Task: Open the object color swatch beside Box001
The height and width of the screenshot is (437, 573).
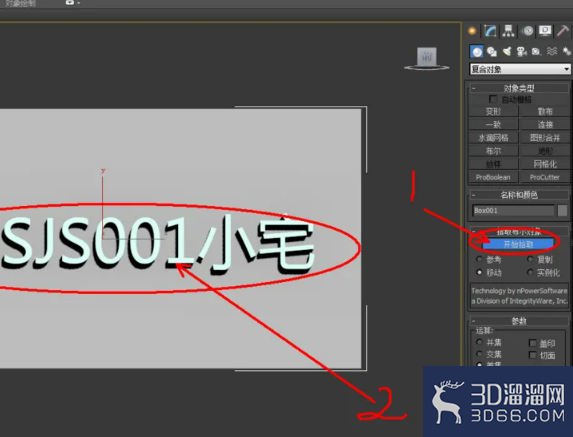Action: pos(562,210)
